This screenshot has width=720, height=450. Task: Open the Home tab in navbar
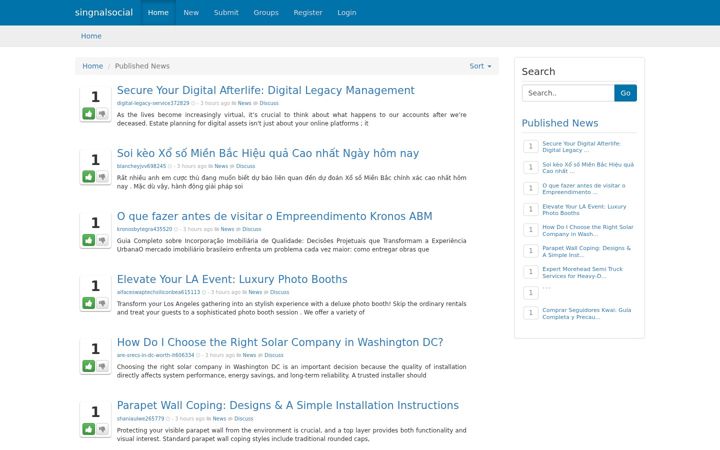pos(158,12)
